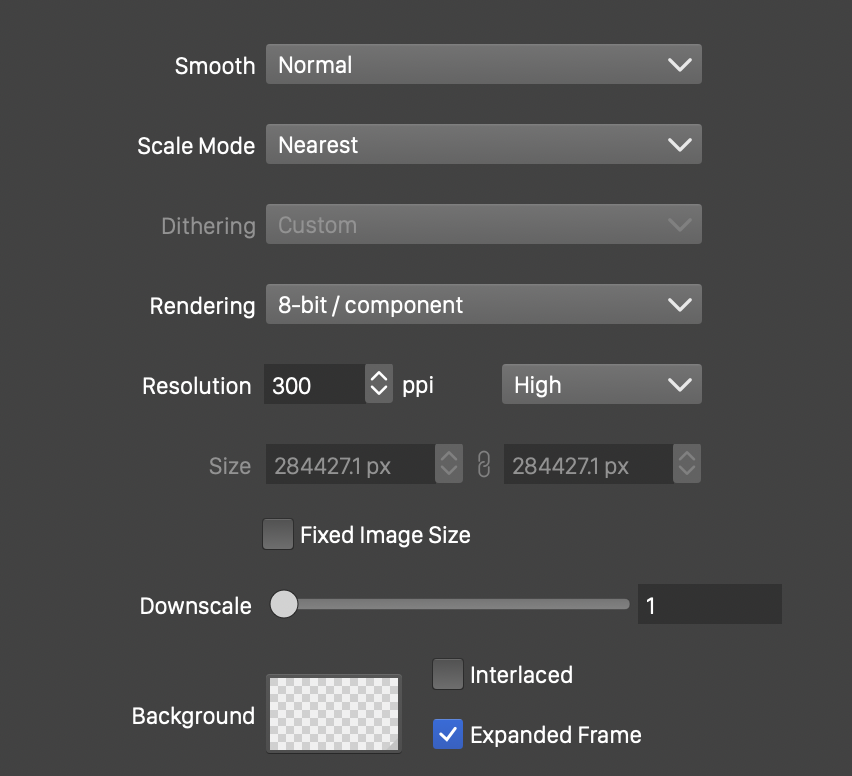
Task: Click the Downscale slider track
Action: coord(460,604)
